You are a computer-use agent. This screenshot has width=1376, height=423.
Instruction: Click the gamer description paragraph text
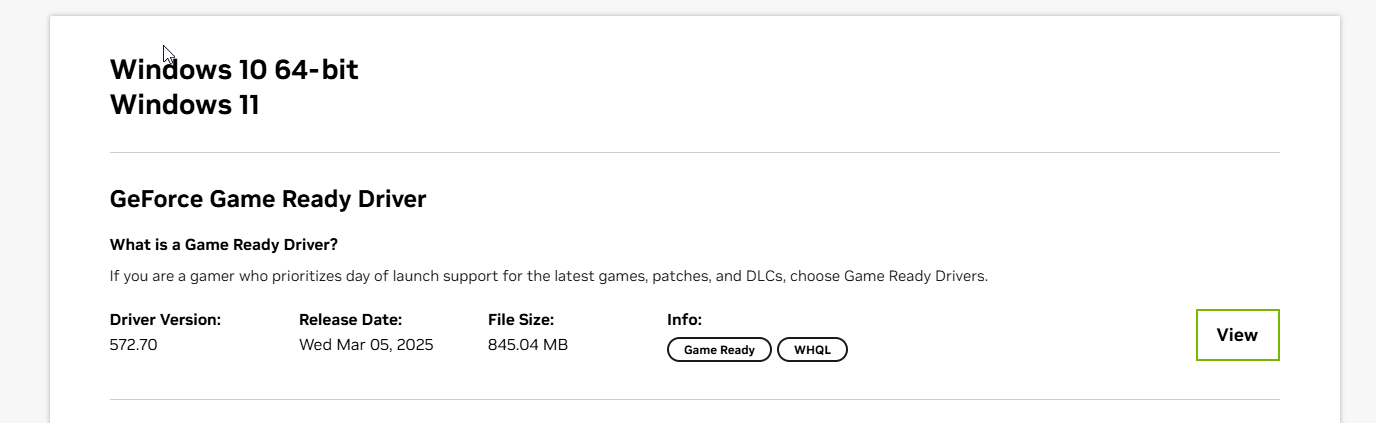(x=549, y=276)
